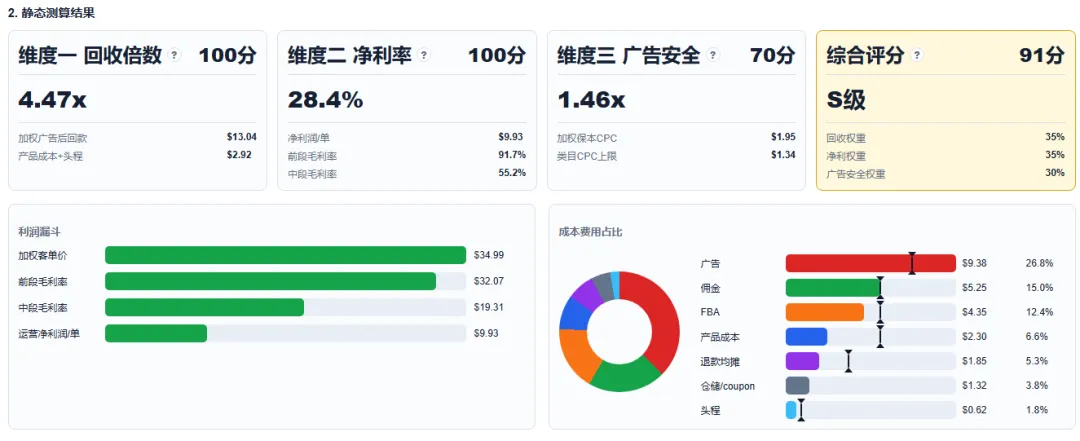1080x441 pixels.
Task: Click the 55.2% mid gross margin value
Action: tap(512, 172)
